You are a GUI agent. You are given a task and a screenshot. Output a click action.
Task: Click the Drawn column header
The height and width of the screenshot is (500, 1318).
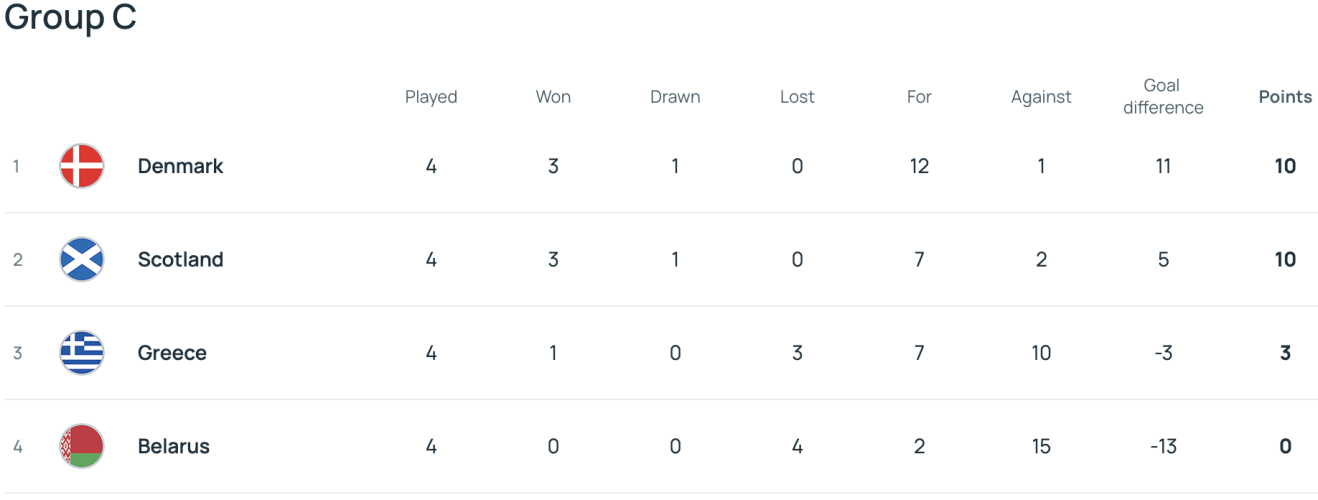coord(675,97)
